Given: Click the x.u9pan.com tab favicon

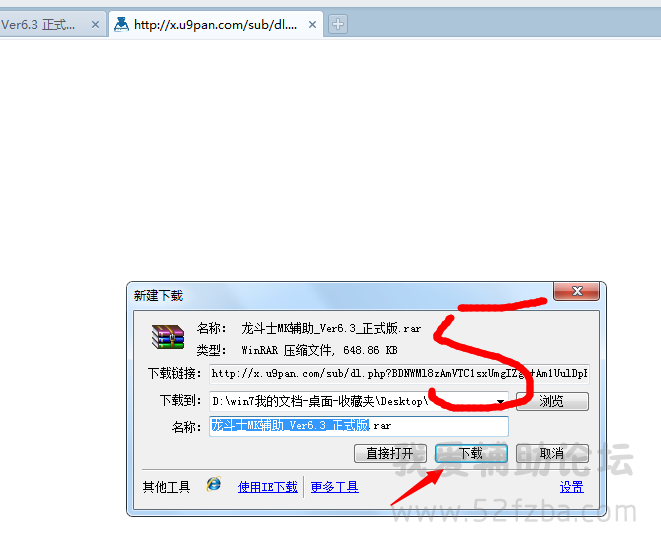Looking at the screenshot, I should [121, 24].
